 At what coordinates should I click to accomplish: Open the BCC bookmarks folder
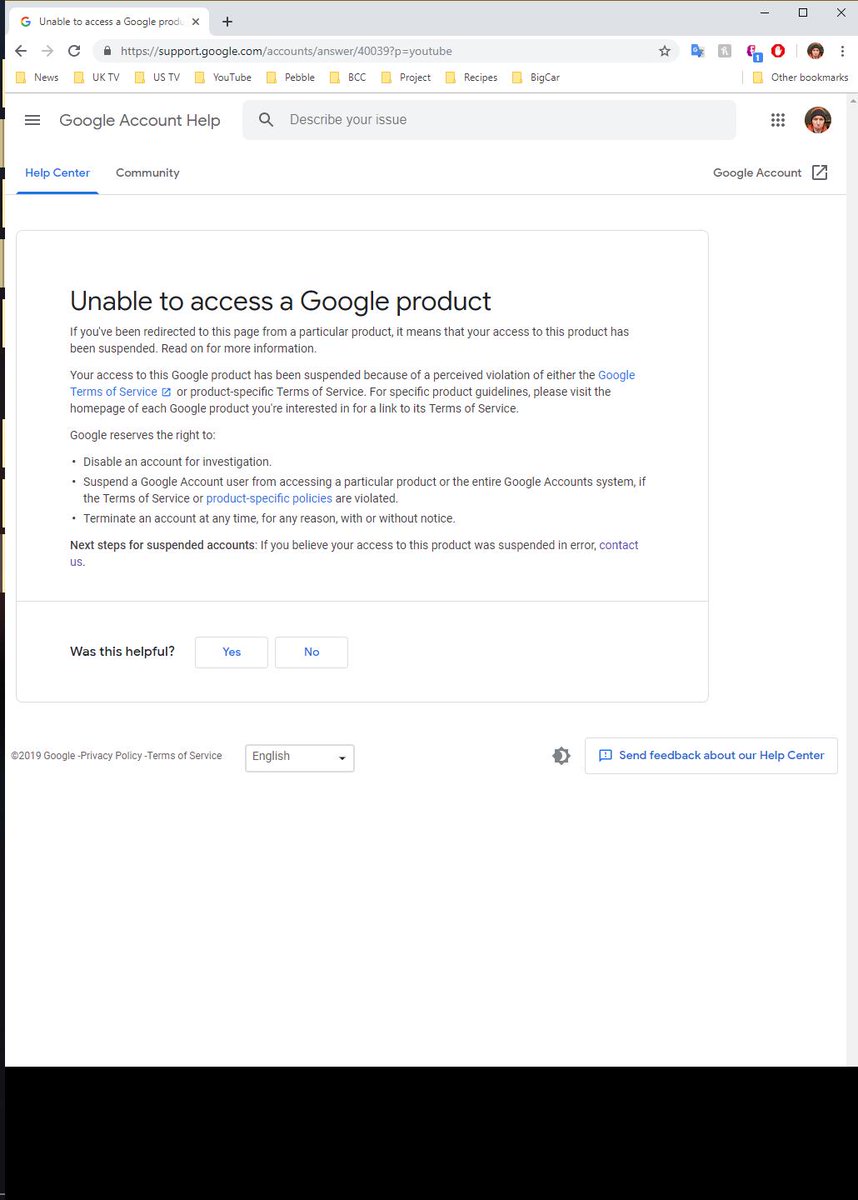[x=347, y=77]
